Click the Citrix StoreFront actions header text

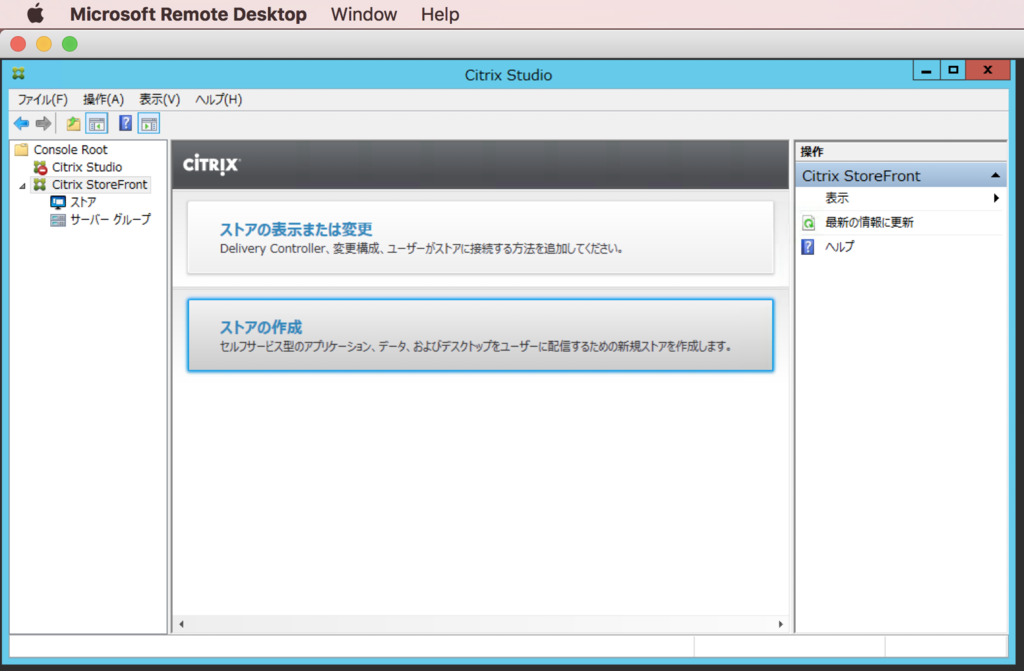coord(861,176)
